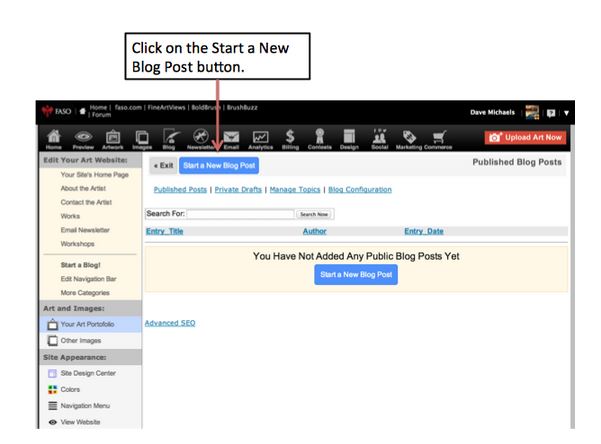Open the Preview eye icon
This screenshot has width=601, height=444.
pyautogui.click(x=83, y=139)
